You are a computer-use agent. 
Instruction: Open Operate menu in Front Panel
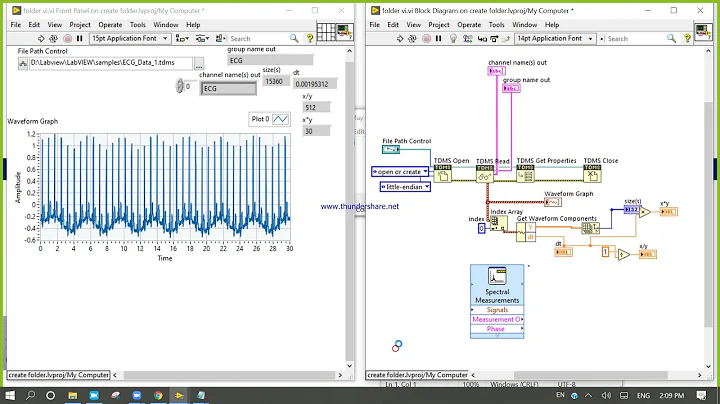[x=110, y=25]
